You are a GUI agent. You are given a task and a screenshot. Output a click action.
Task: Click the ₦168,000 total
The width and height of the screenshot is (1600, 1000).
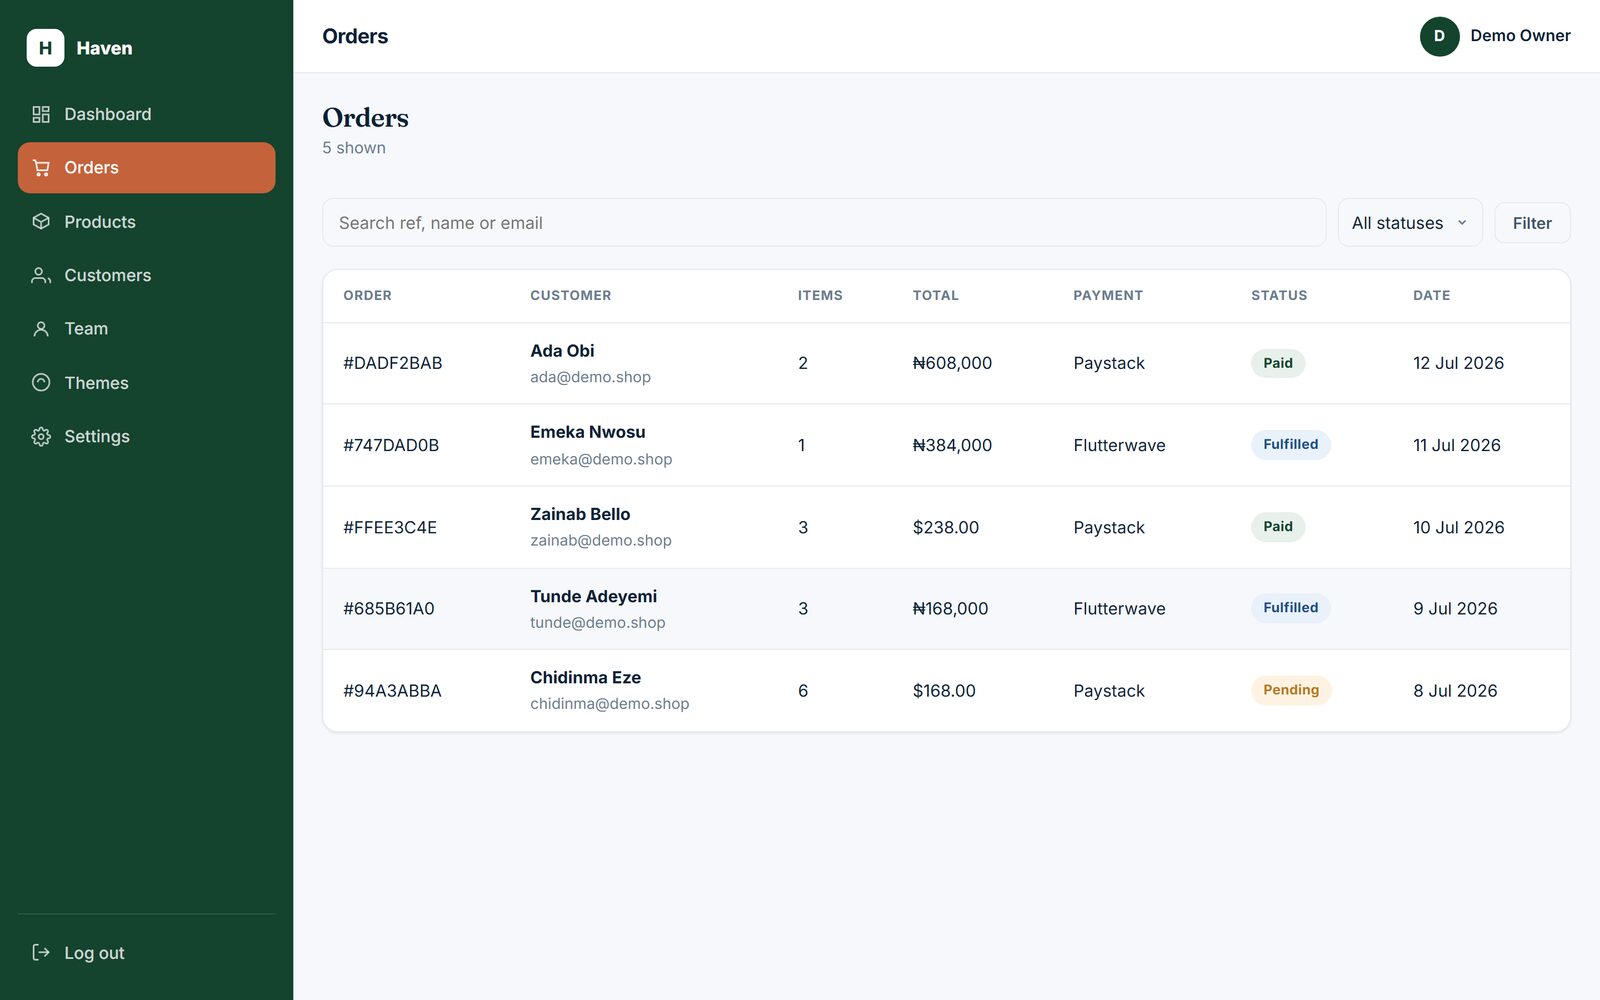950,609
